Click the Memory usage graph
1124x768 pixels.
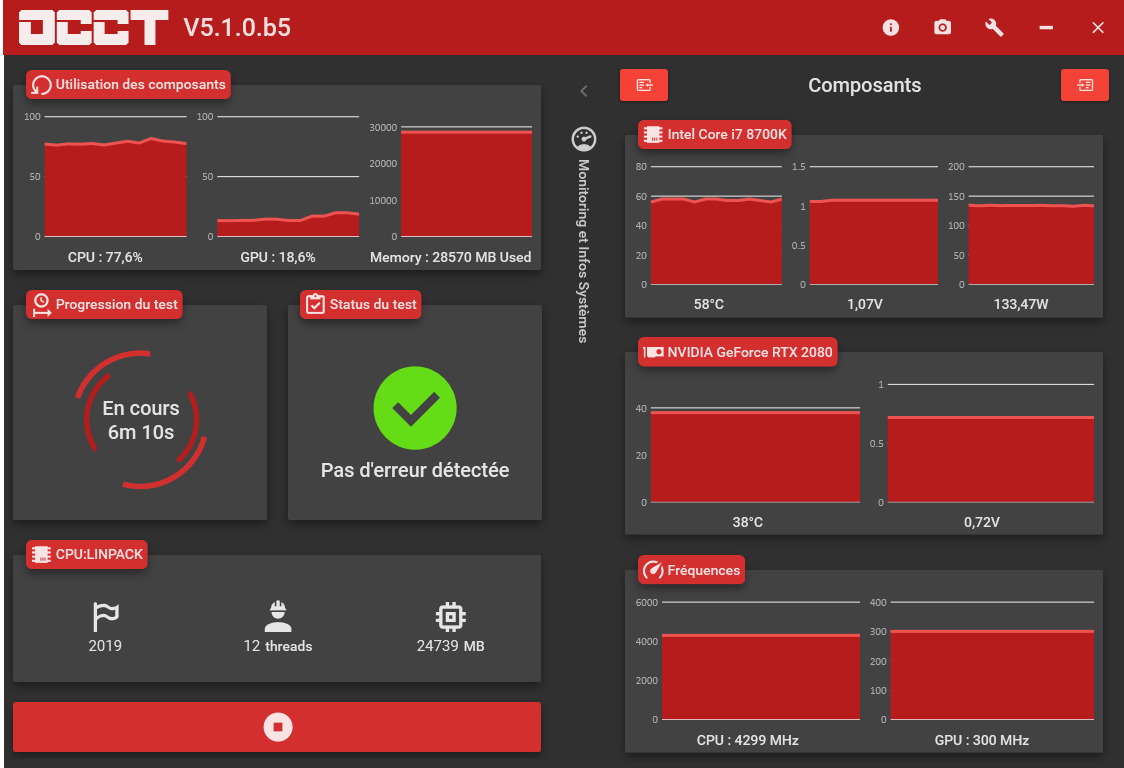click(466, 182)
